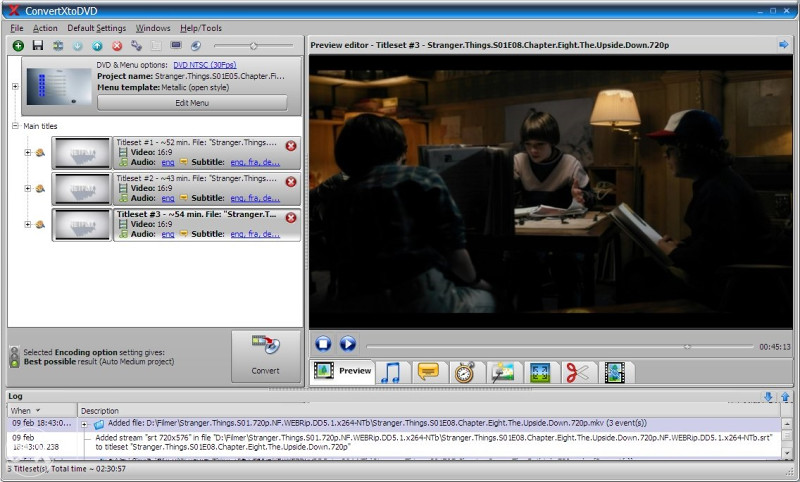This screenshot has height=482, width=800.
Task: Click the Description column header
Action: (x=429, y=411)
